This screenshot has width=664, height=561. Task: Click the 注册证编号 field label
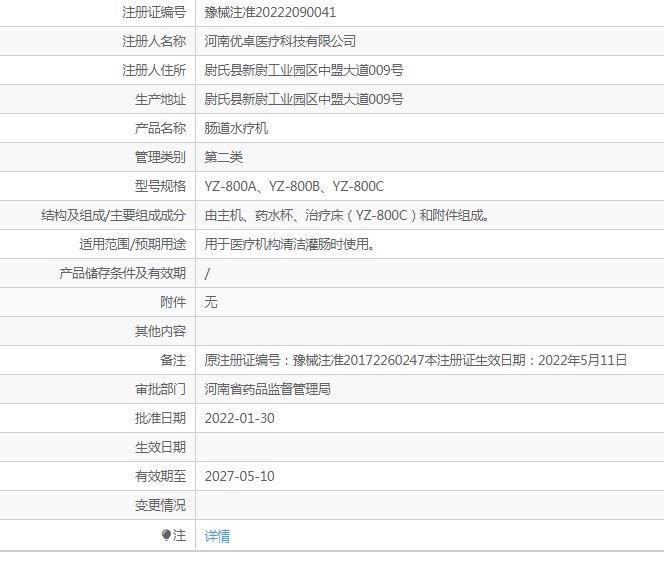(154, 12)
